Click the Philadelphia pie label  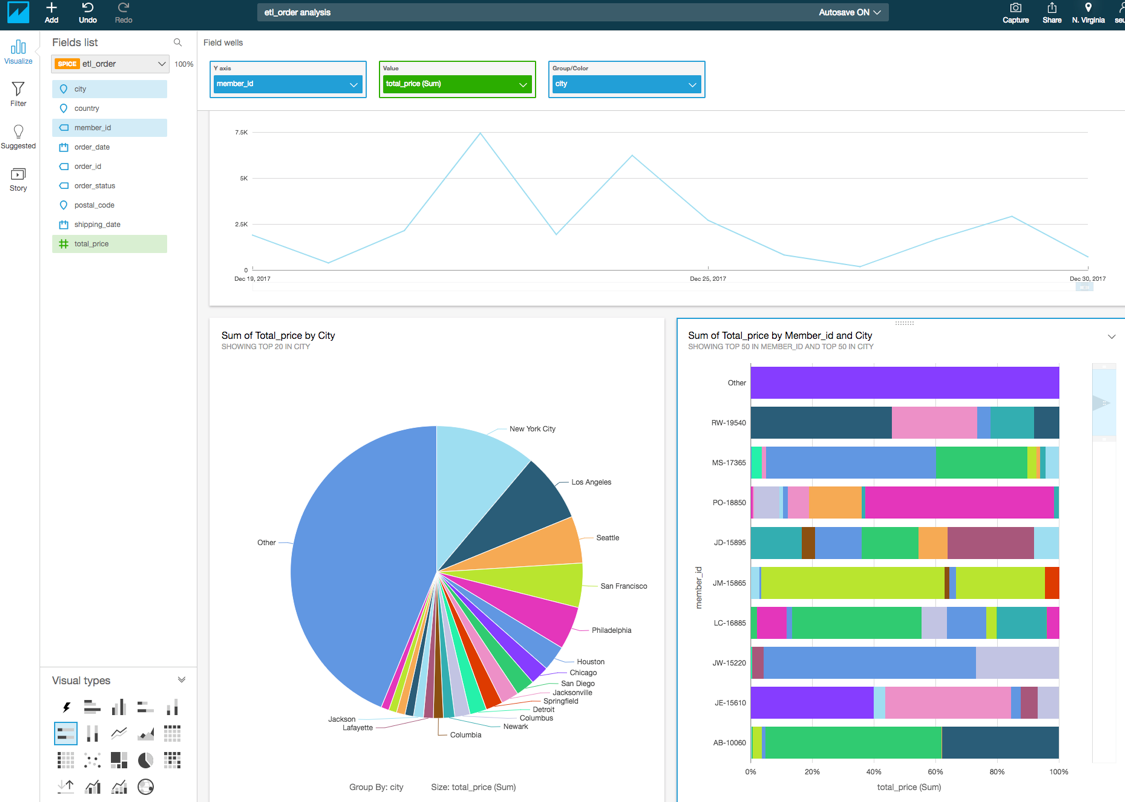pyautogui.click(x=611, y=630)
